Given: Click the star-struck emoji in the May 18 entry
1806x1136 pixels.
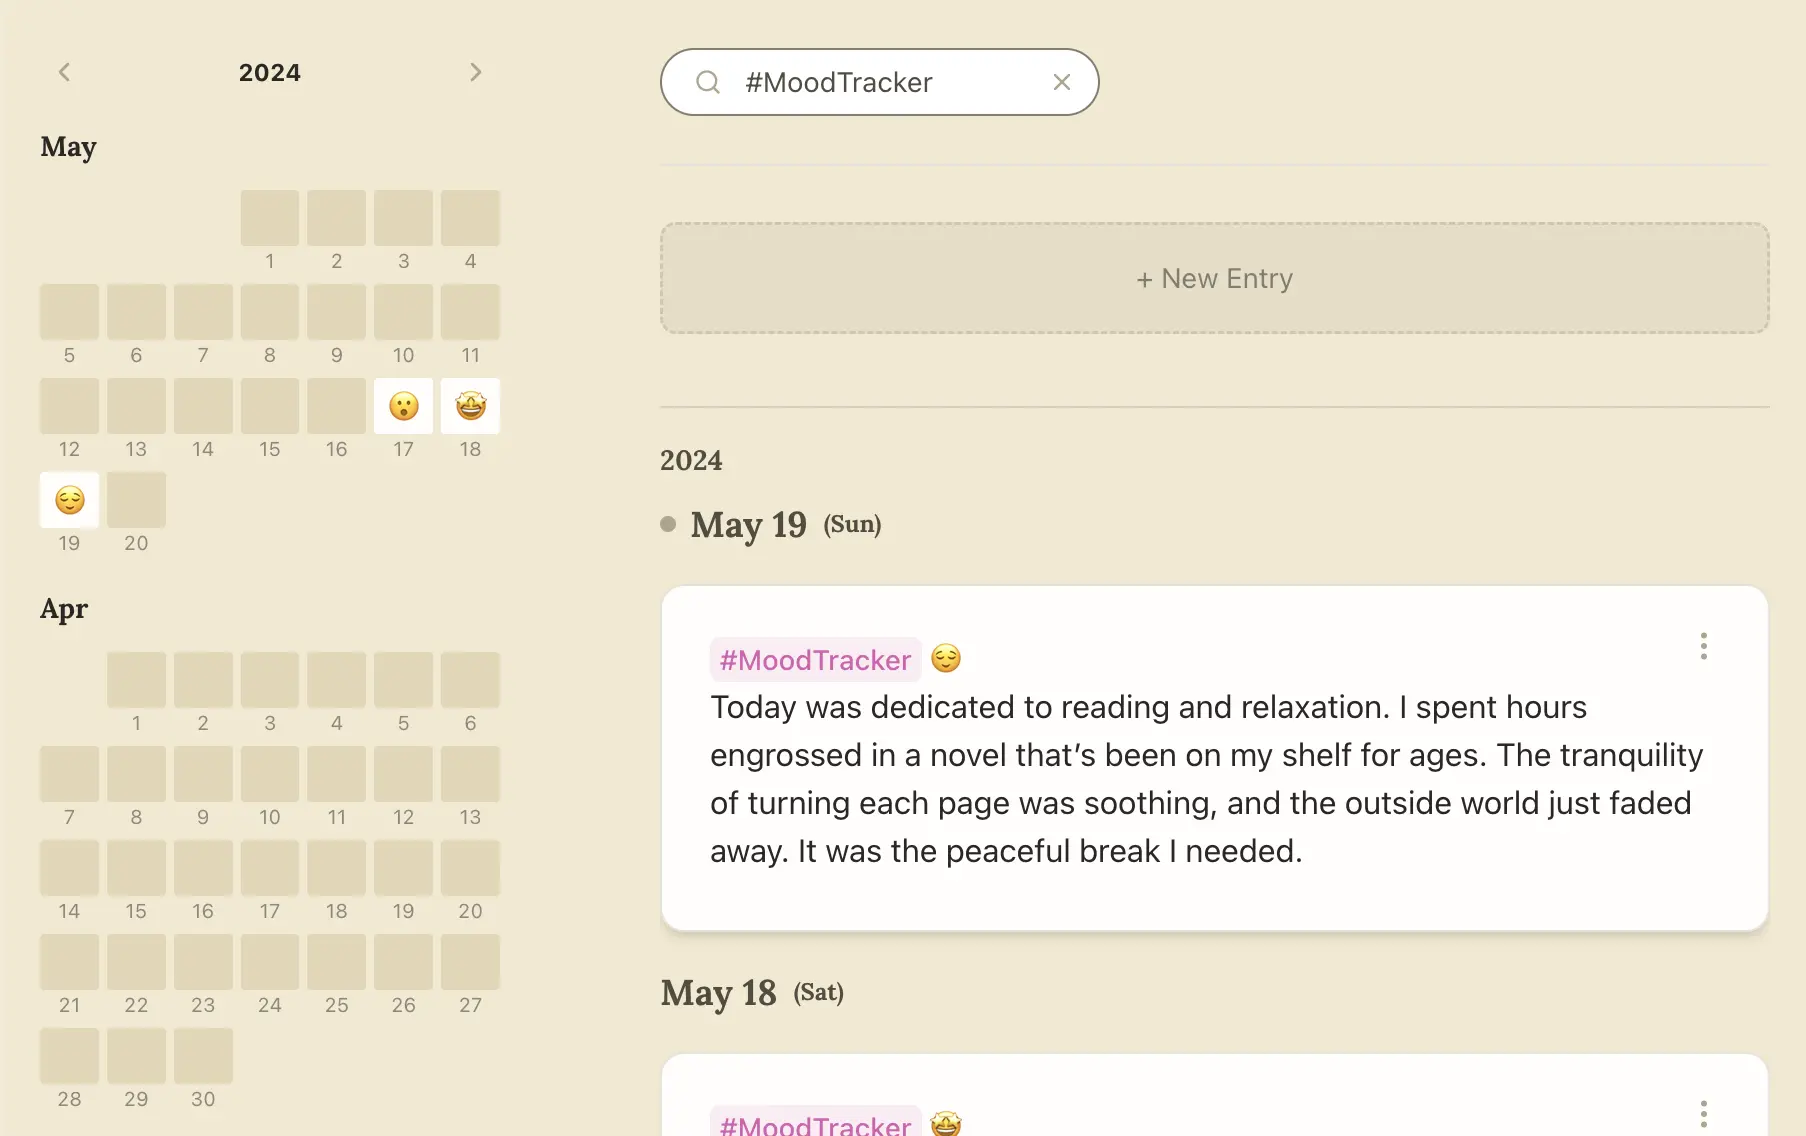Looking at the screenshot, I should tap(945, 1124).
